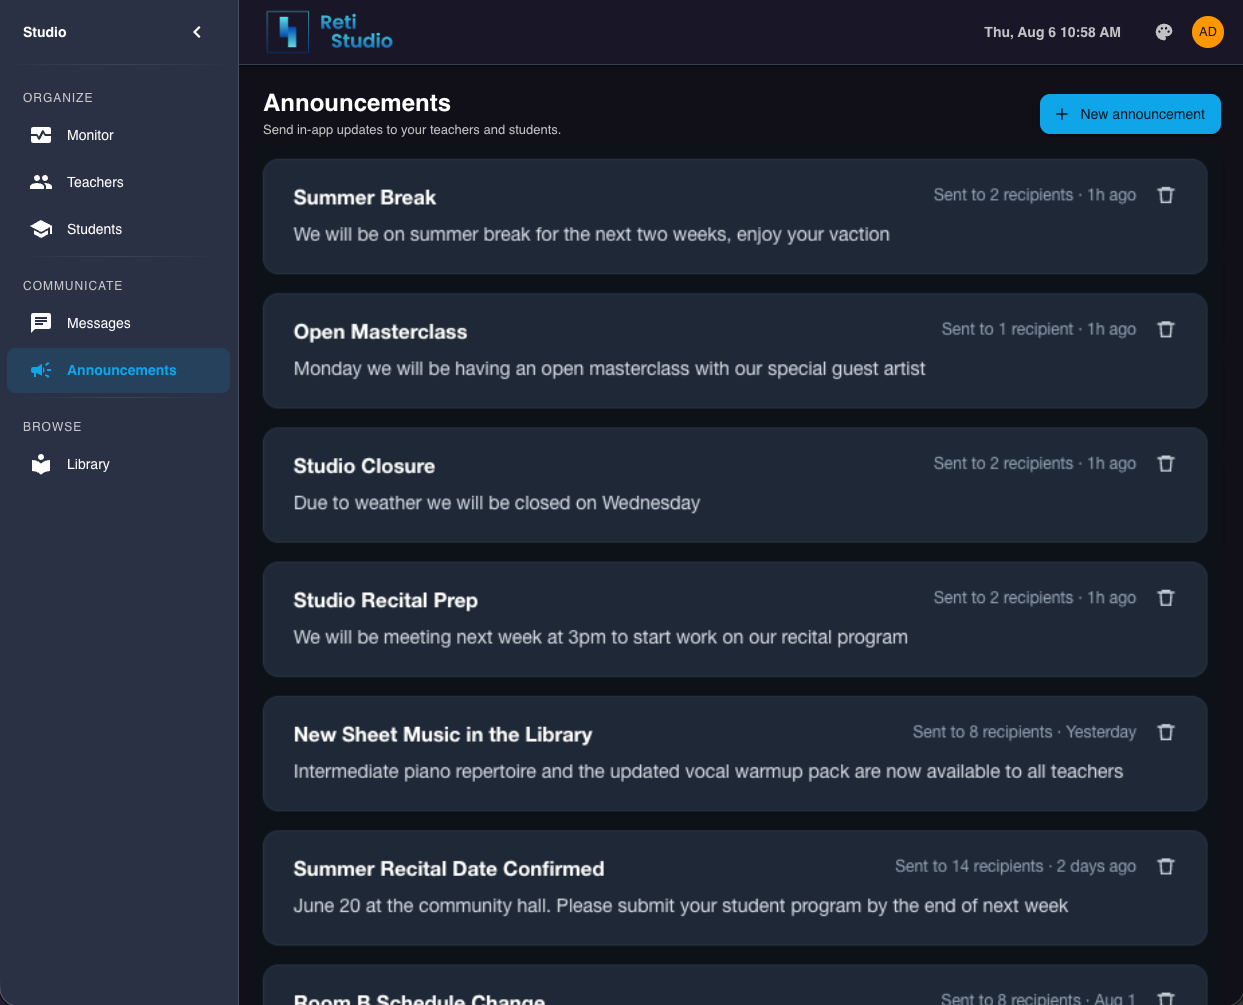
Task: Click the Teachers people icon
Action: (x=41, y=182)
